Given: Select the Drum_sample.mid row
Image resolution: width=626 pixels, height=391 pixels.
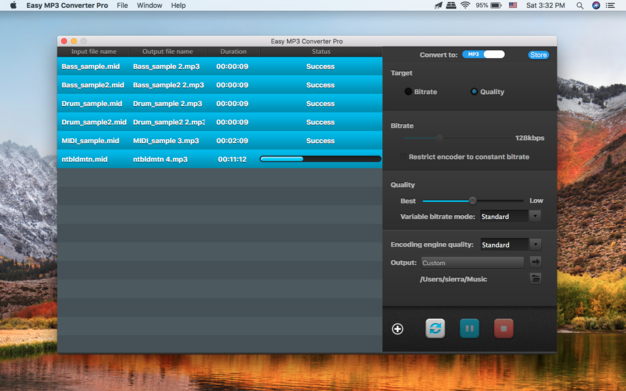Looking at the screenshot, I should point(220,103).
